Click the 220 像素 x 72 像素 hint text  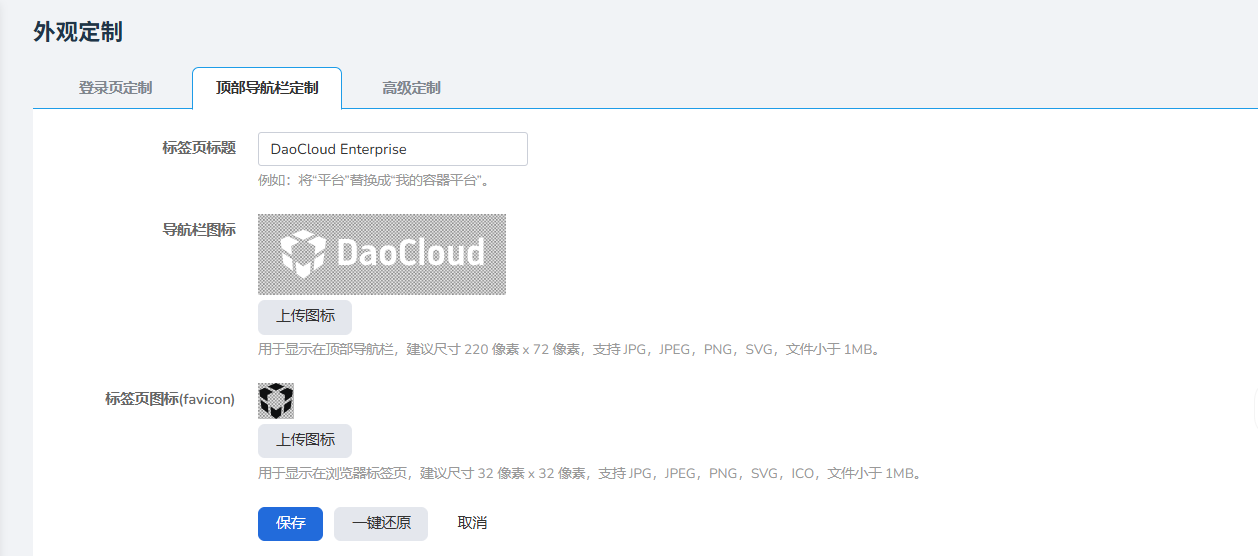570,350
